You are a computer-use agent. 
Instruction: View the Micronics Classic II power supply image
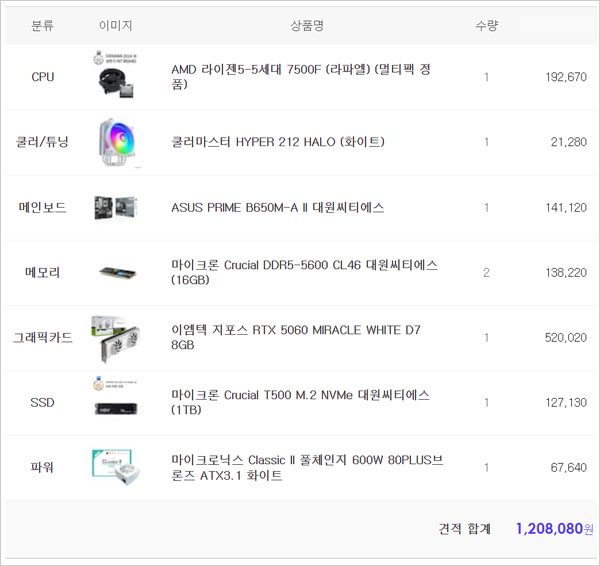coord(115,467)
